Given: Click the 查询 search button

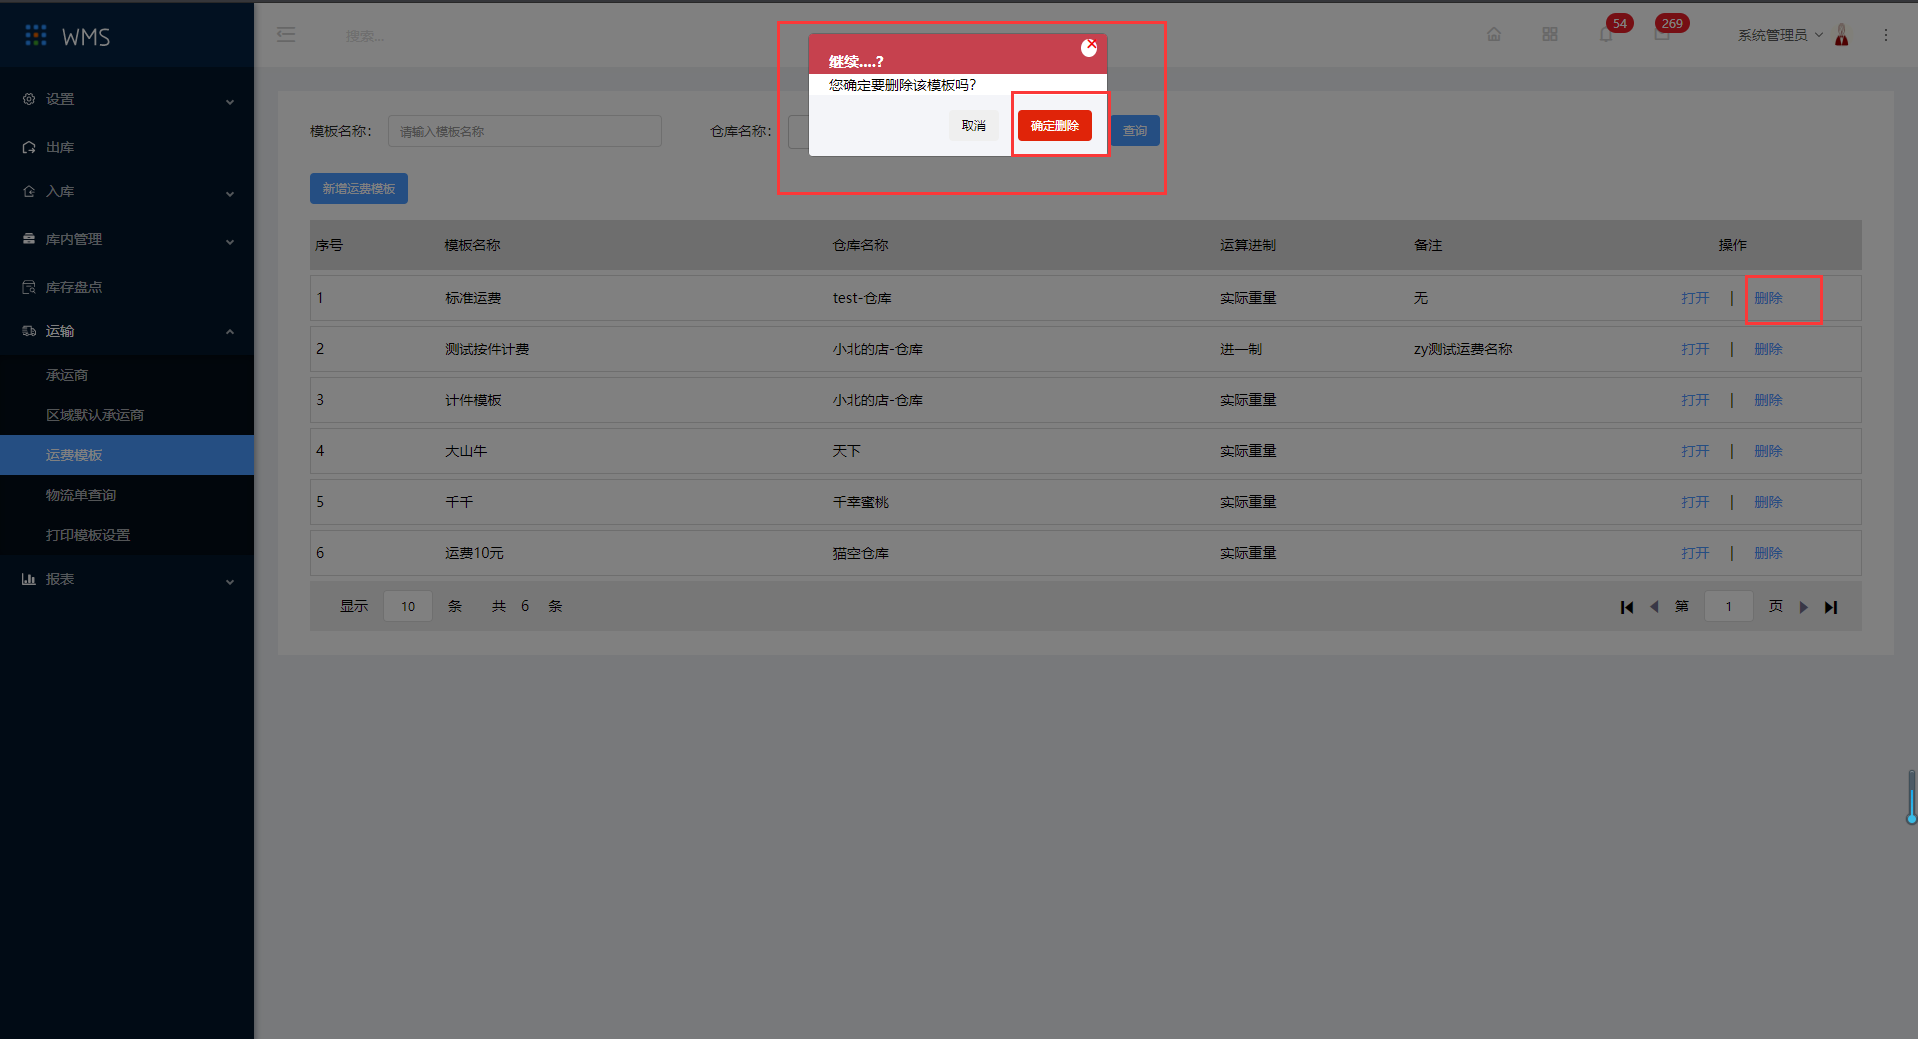Looking at the screenshot, I should [x=1135, y=131].
